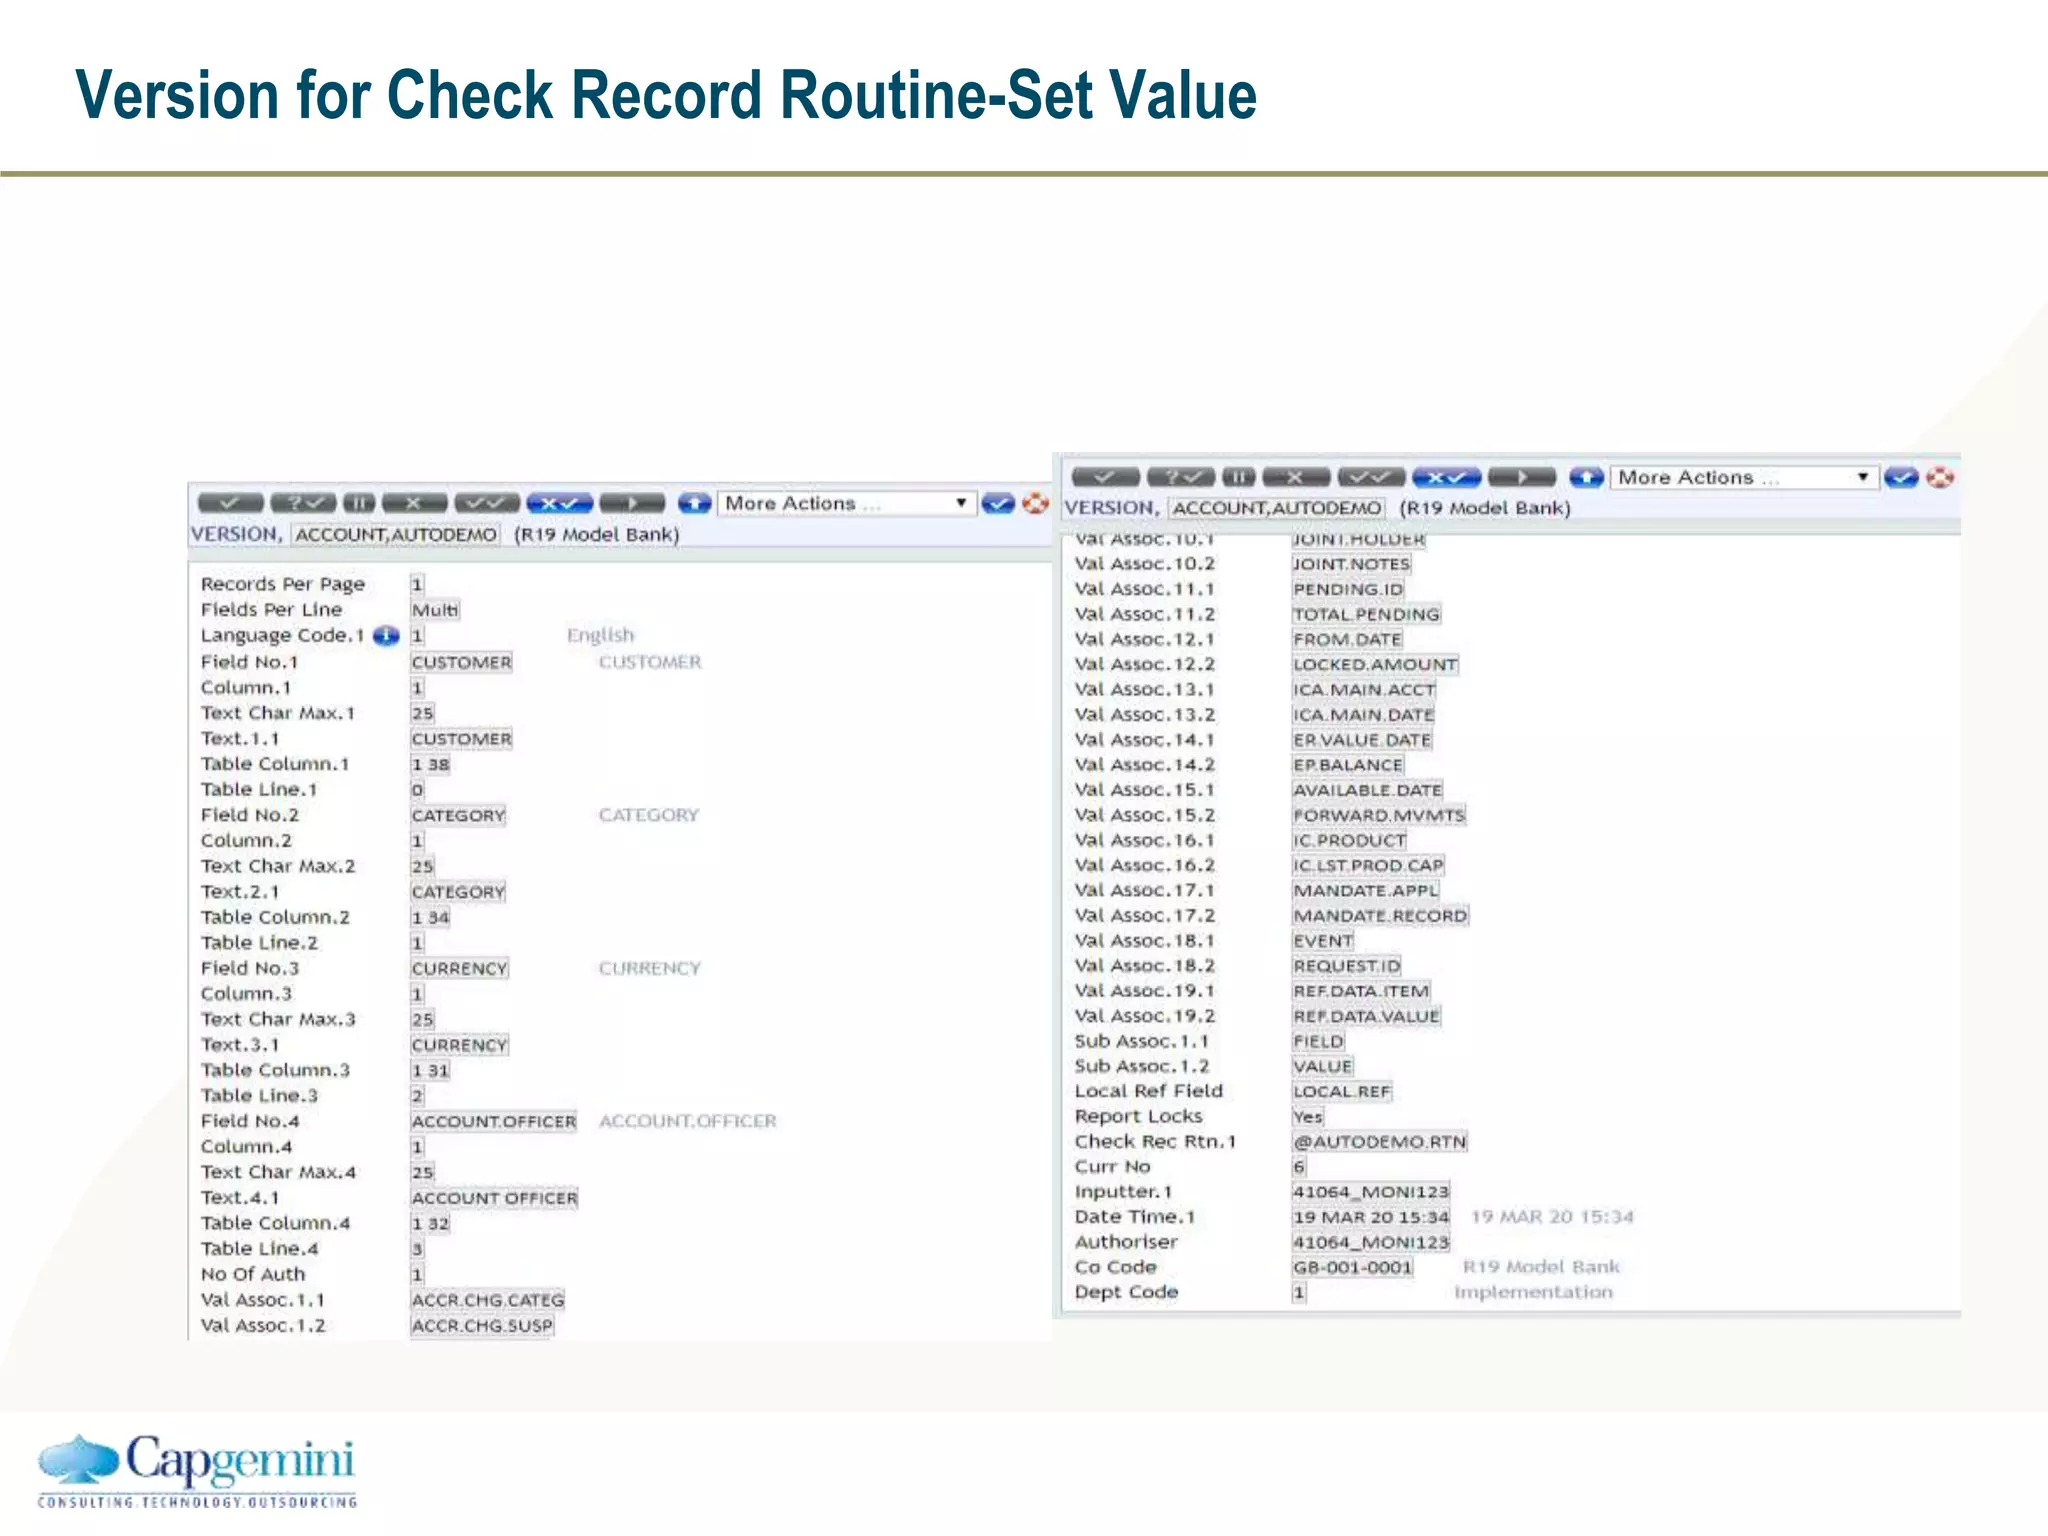This screenshot has width=2048, height=1536.
Task: Click the validate question-check icon in left toolbar
Action: click(x=304, y=503)
